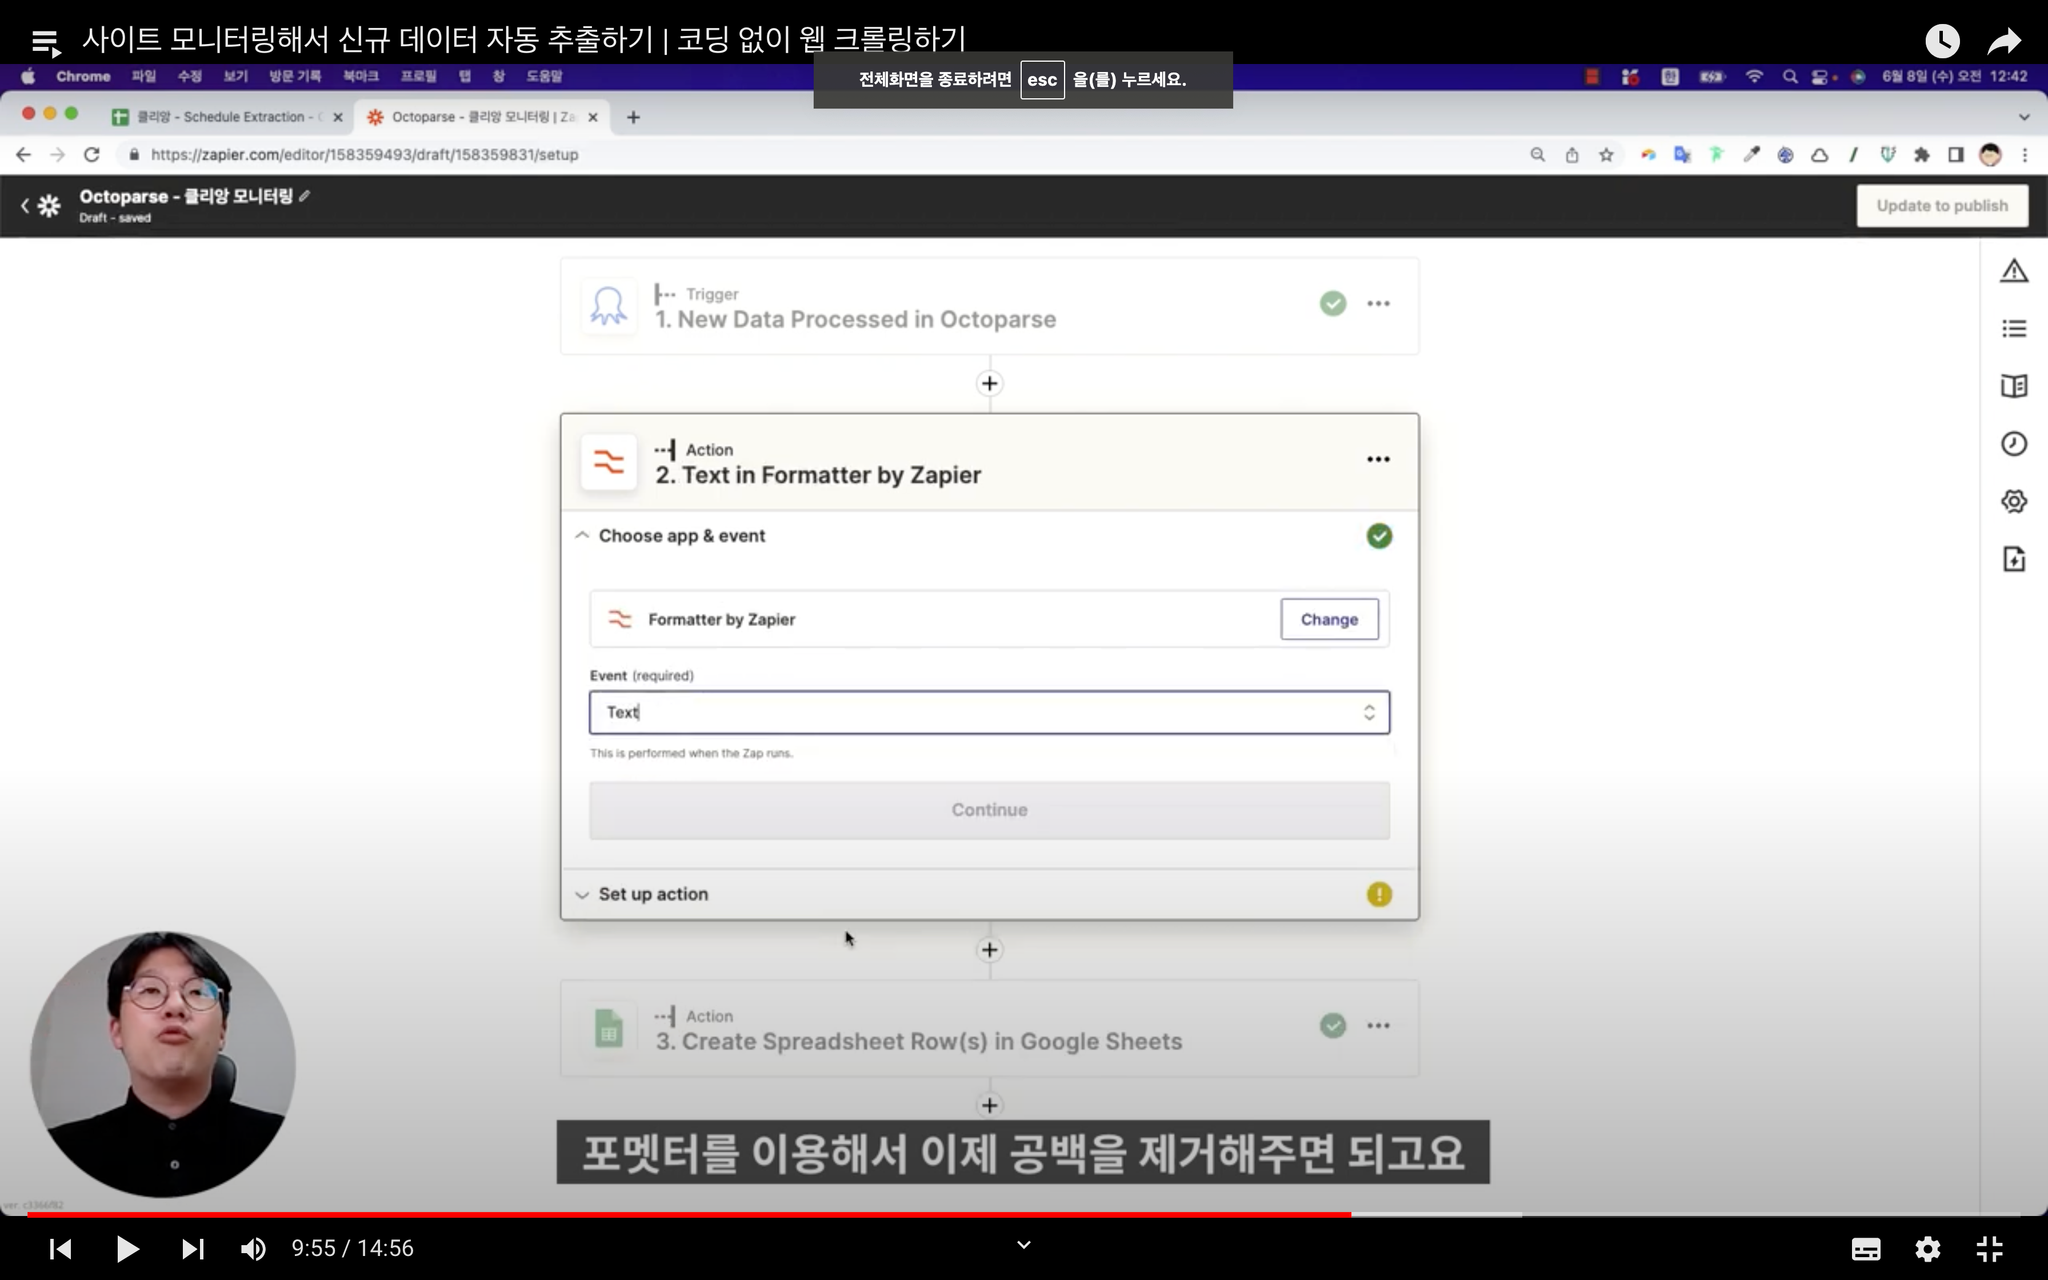Click Update to publish
This screenshot has height=1280, width=2048.
[x=1942, y=205]
